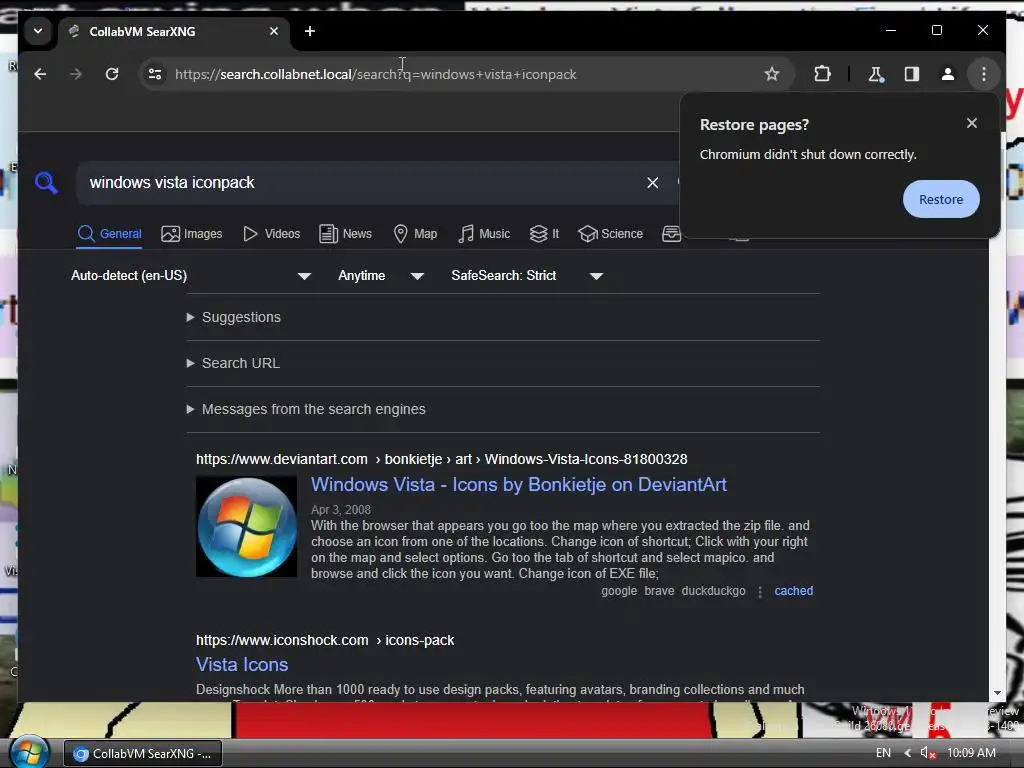Viewport: 1024px width, 768px height.
Task: Toggle the browser side panel
Action: 912,74
